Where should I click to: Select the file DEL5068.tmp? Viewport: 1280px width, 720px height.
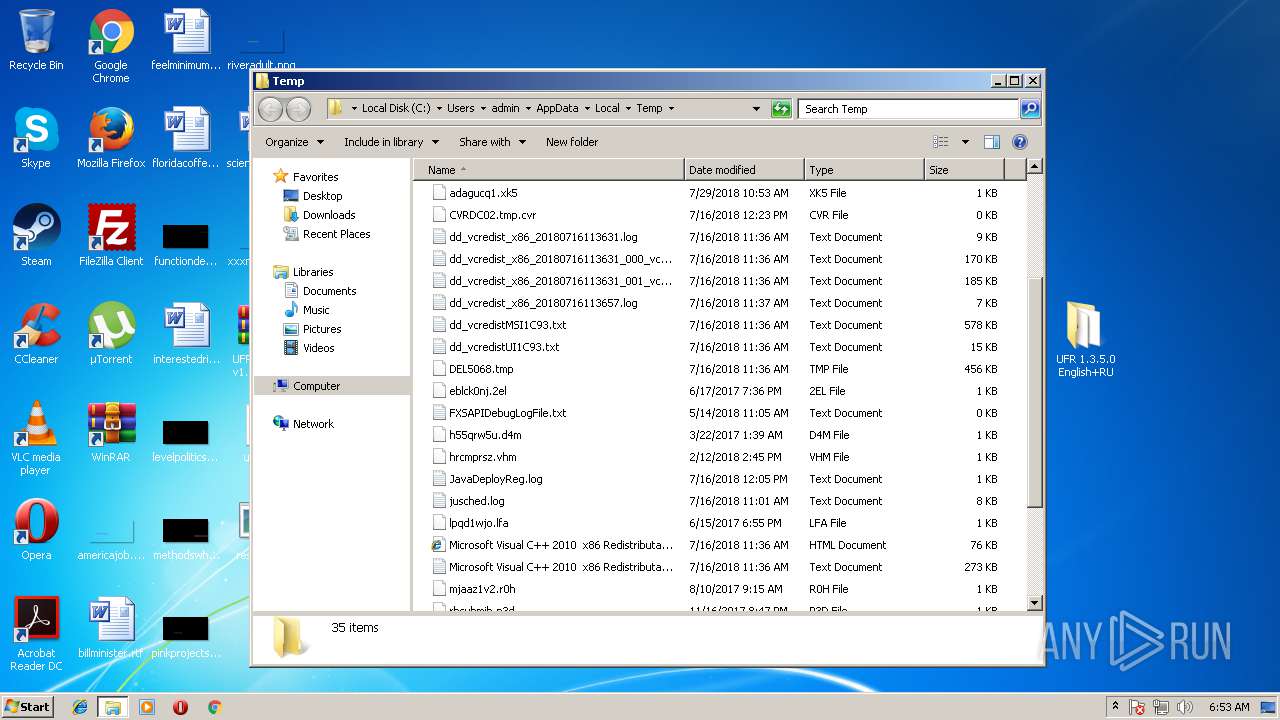[481, 369]
